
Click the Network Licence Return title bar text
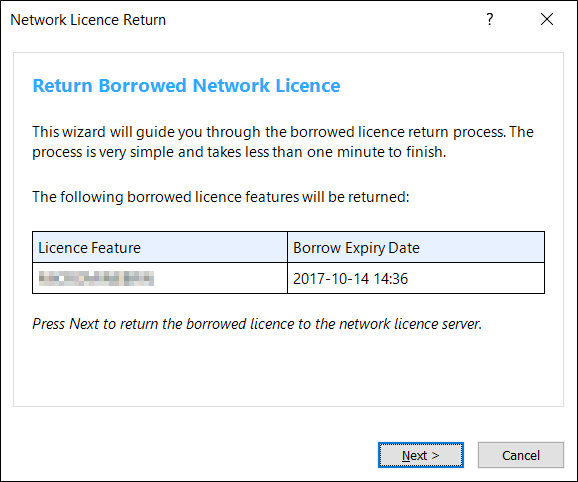[x=88, y=20]
